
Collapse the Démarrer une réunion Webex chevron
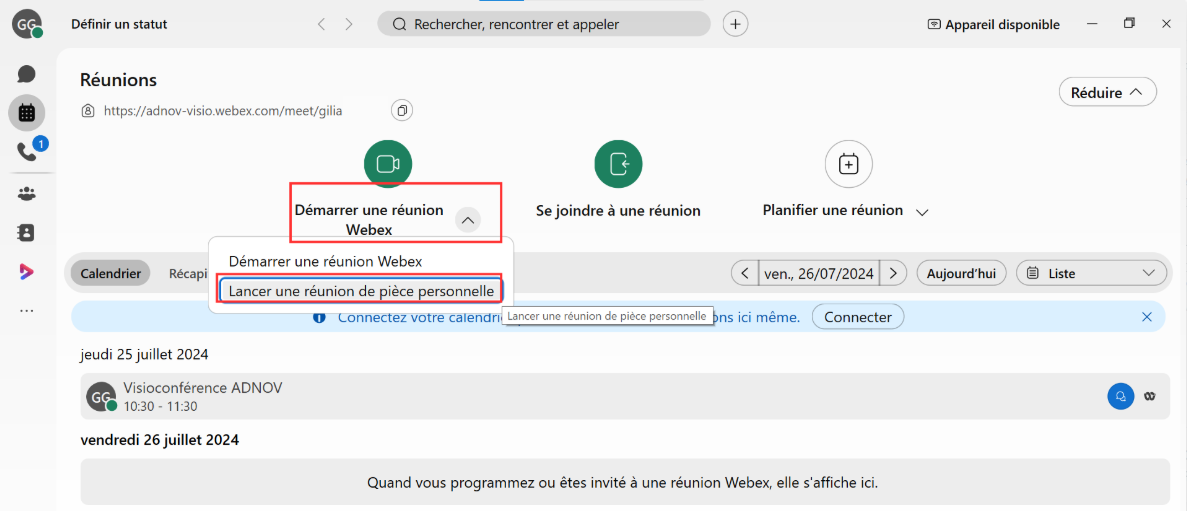click(468, 220)
